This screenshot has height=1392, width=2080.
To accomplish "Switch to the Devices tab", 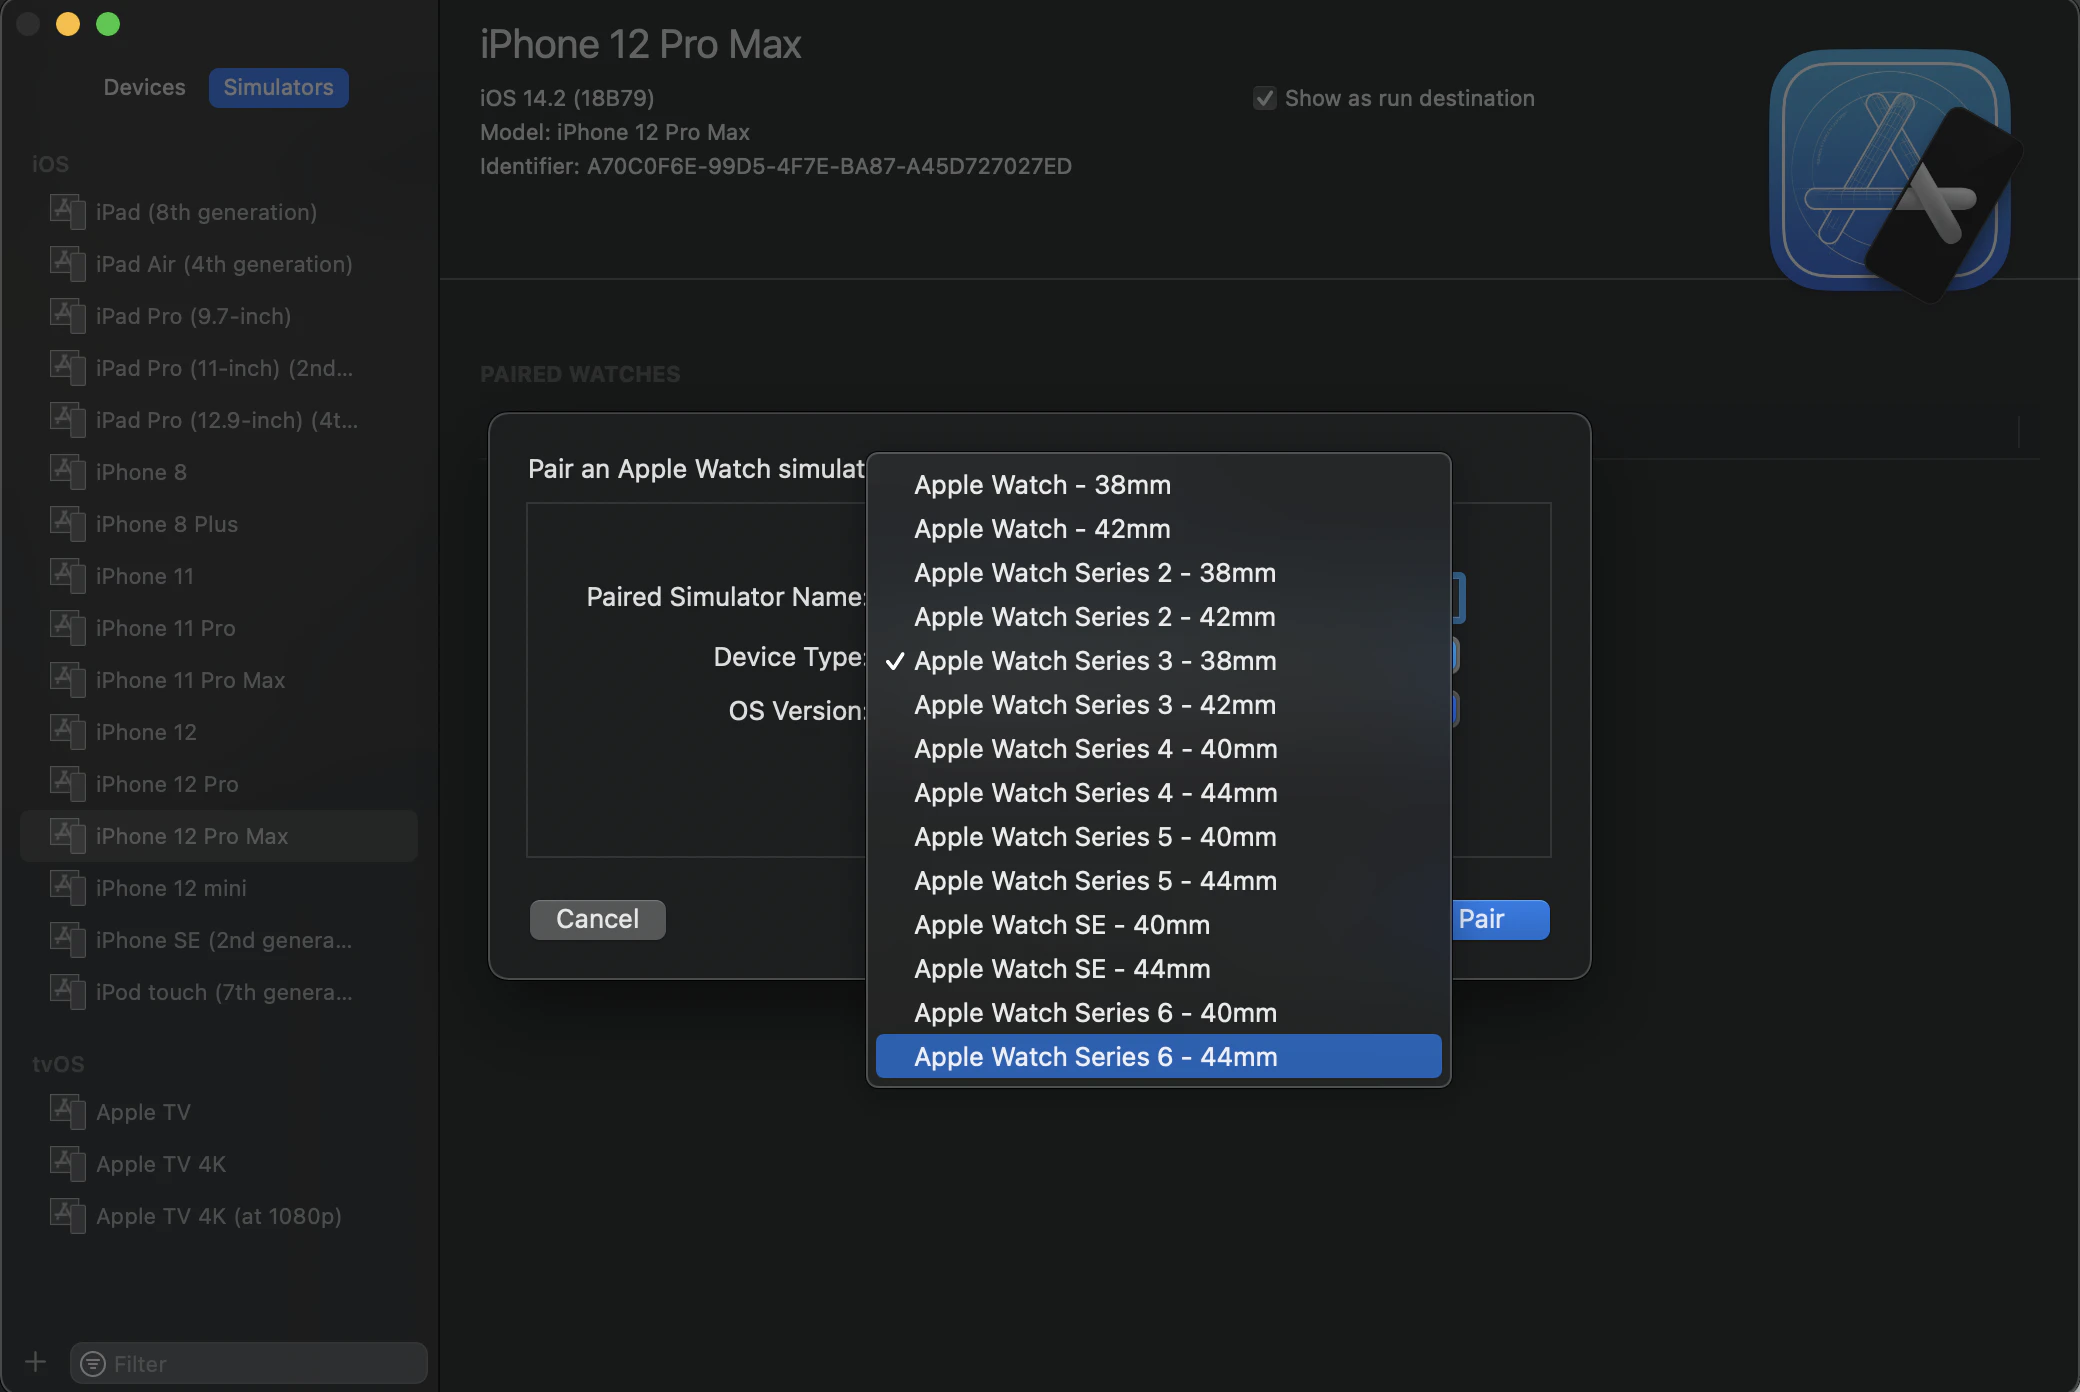I will [144, 87].
